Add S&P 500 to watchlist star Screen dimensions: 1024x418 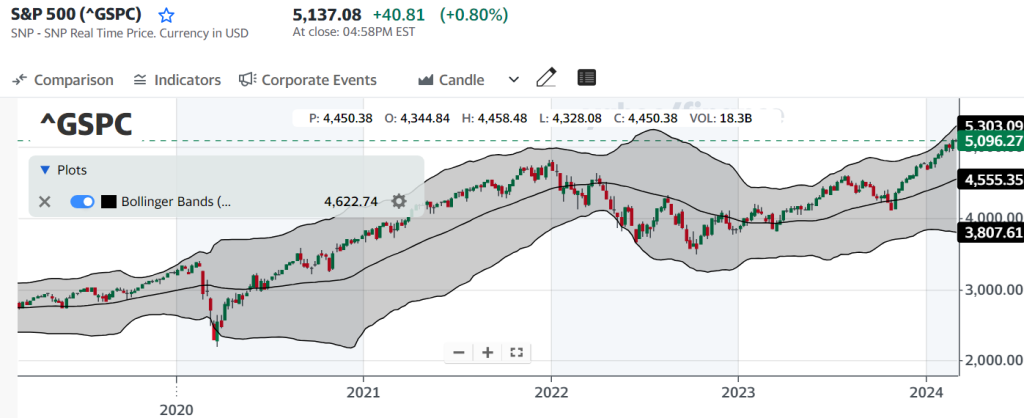(x=167, y=15)
